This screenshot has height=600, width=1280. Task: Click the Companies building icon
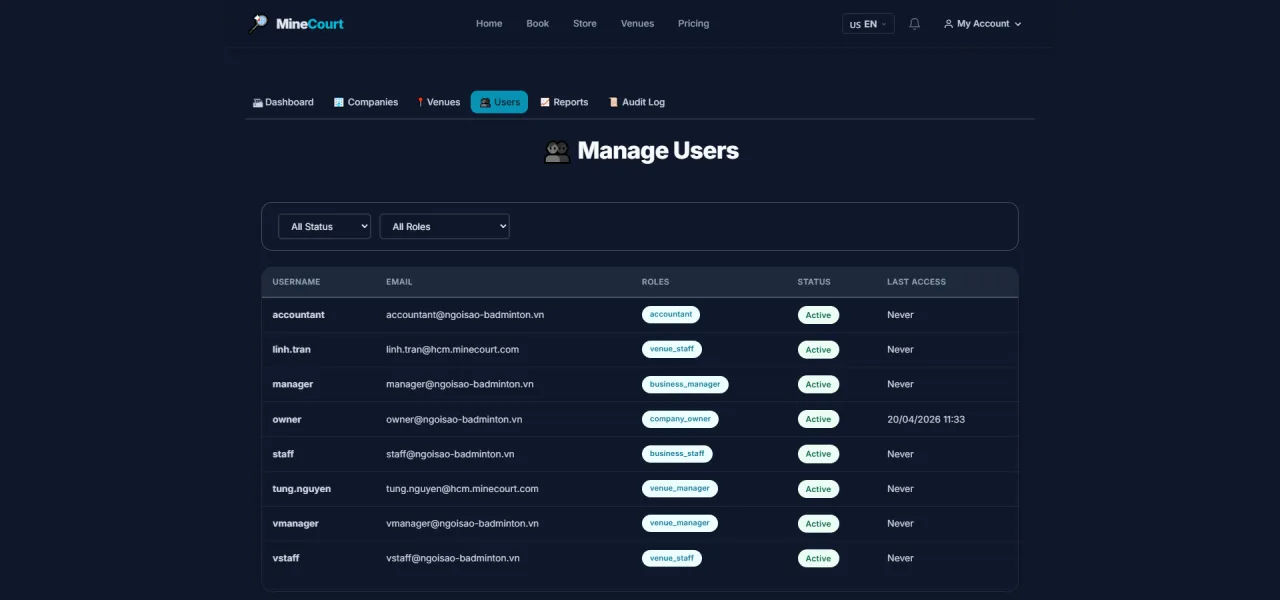[x=339, y=102]
